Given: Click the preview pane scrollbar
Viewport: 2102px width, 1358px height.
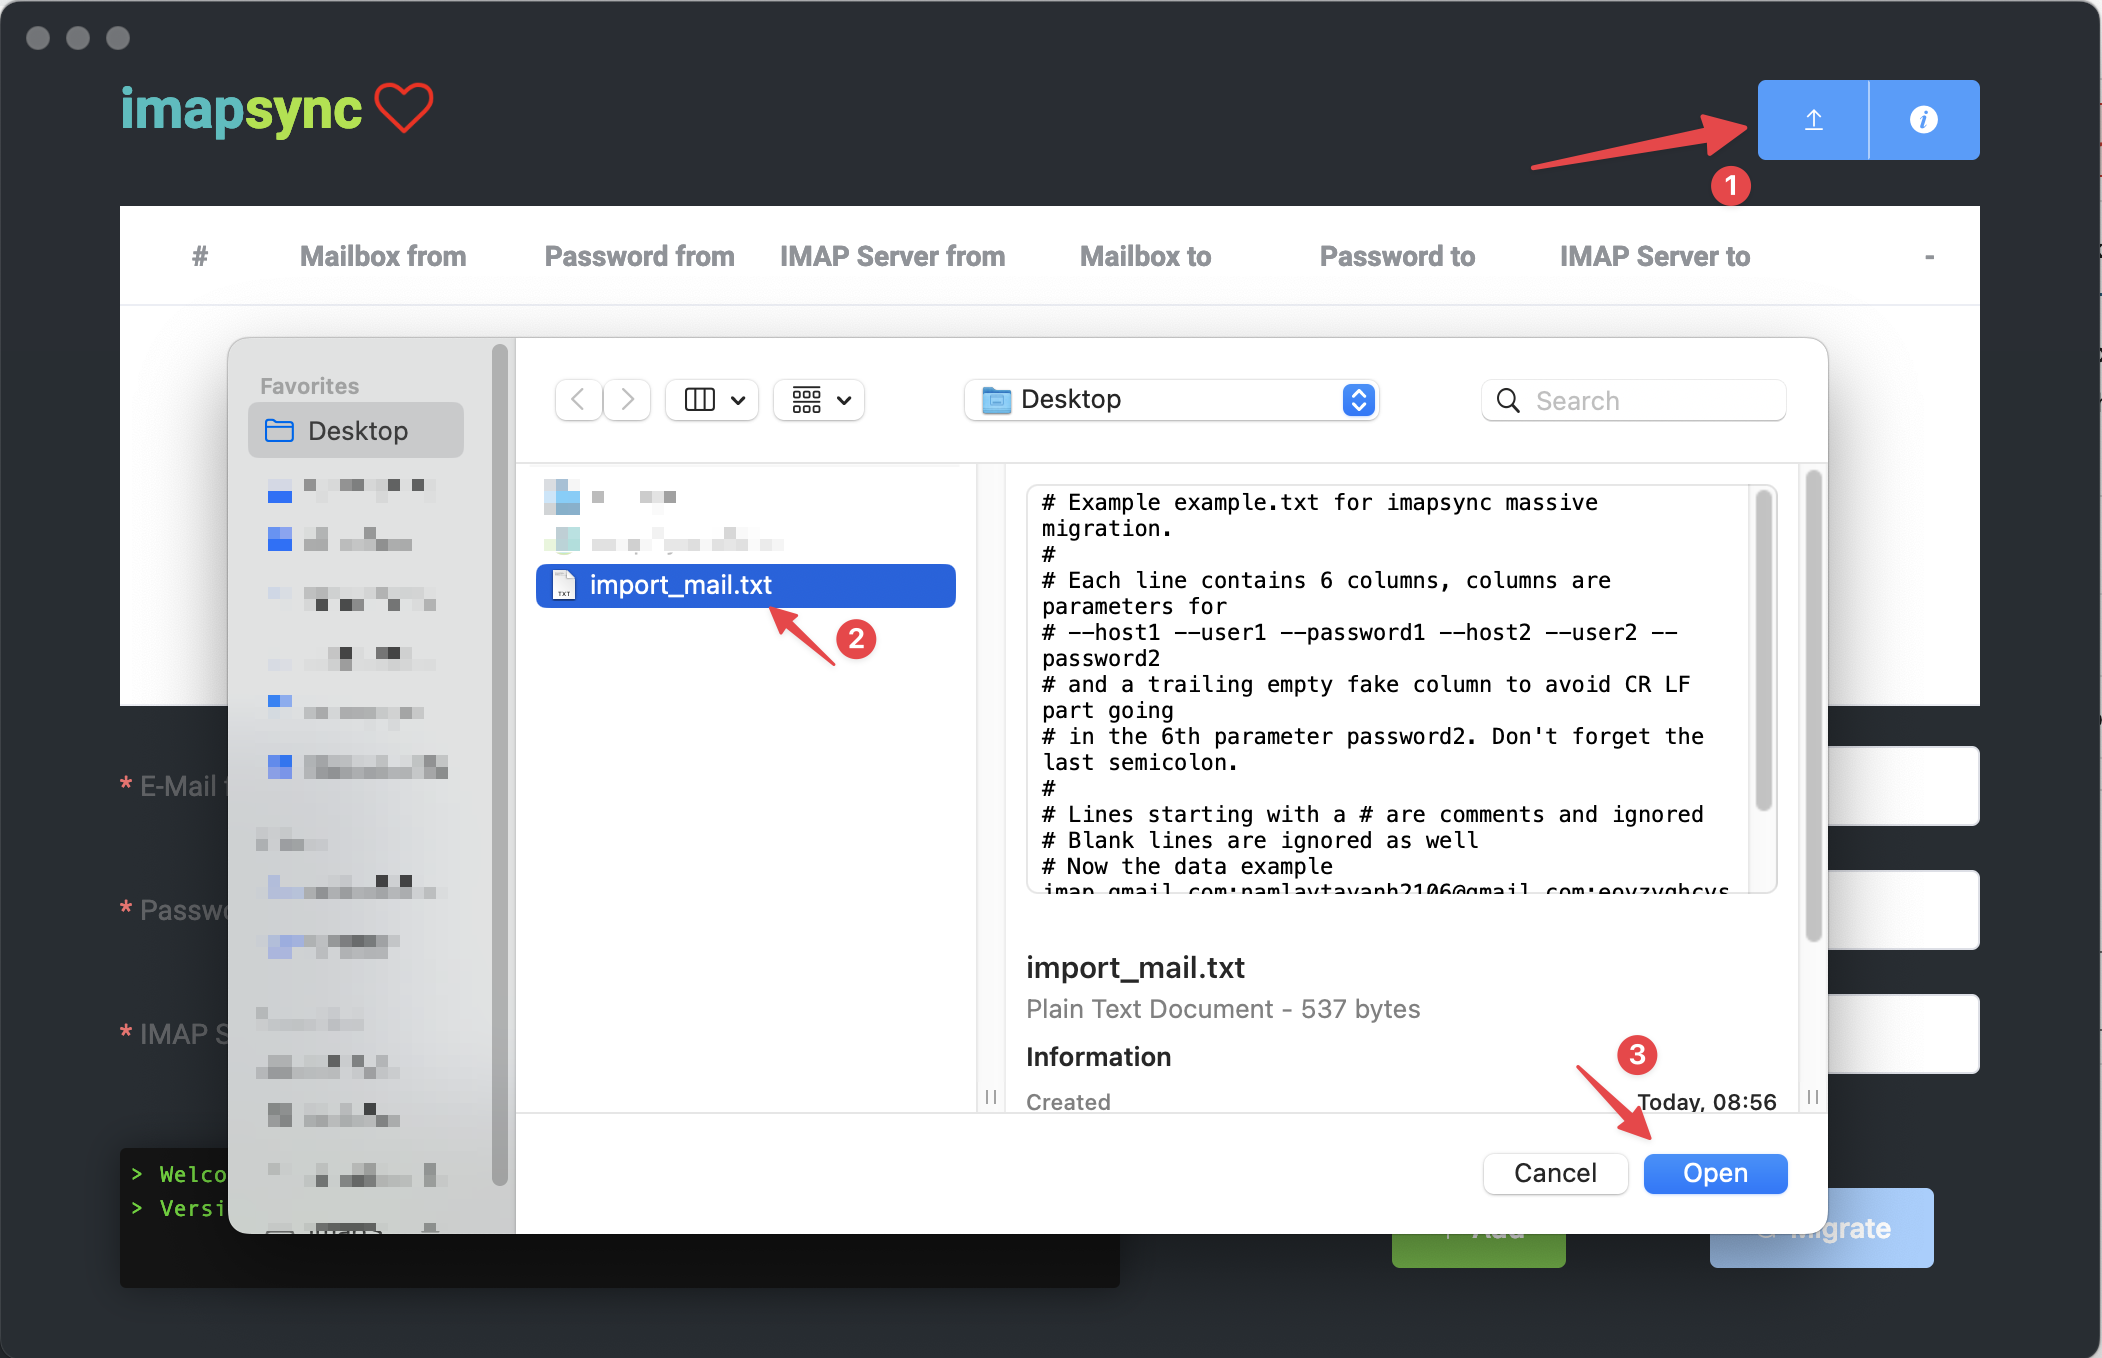Looking at the screenshot, I should coord(1813,706).
